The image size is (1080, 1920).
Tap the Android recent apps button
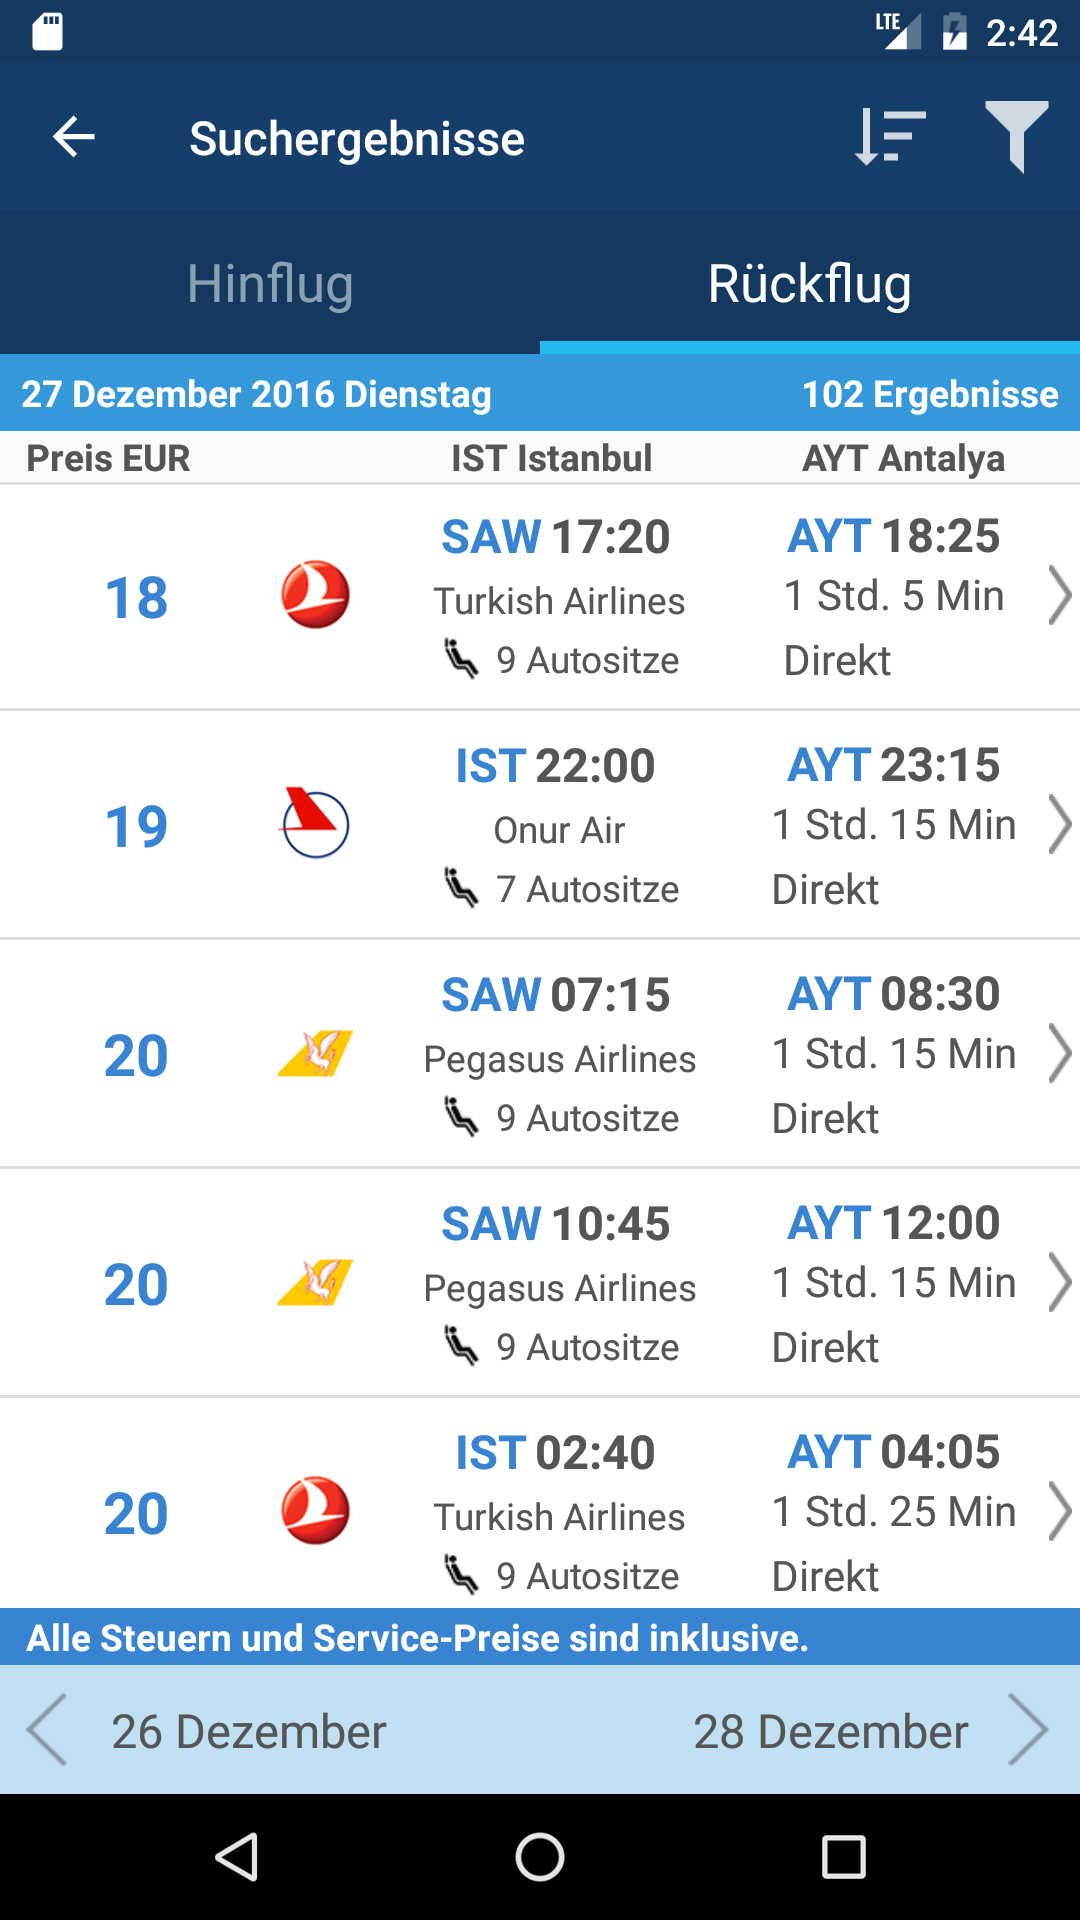843,1857
